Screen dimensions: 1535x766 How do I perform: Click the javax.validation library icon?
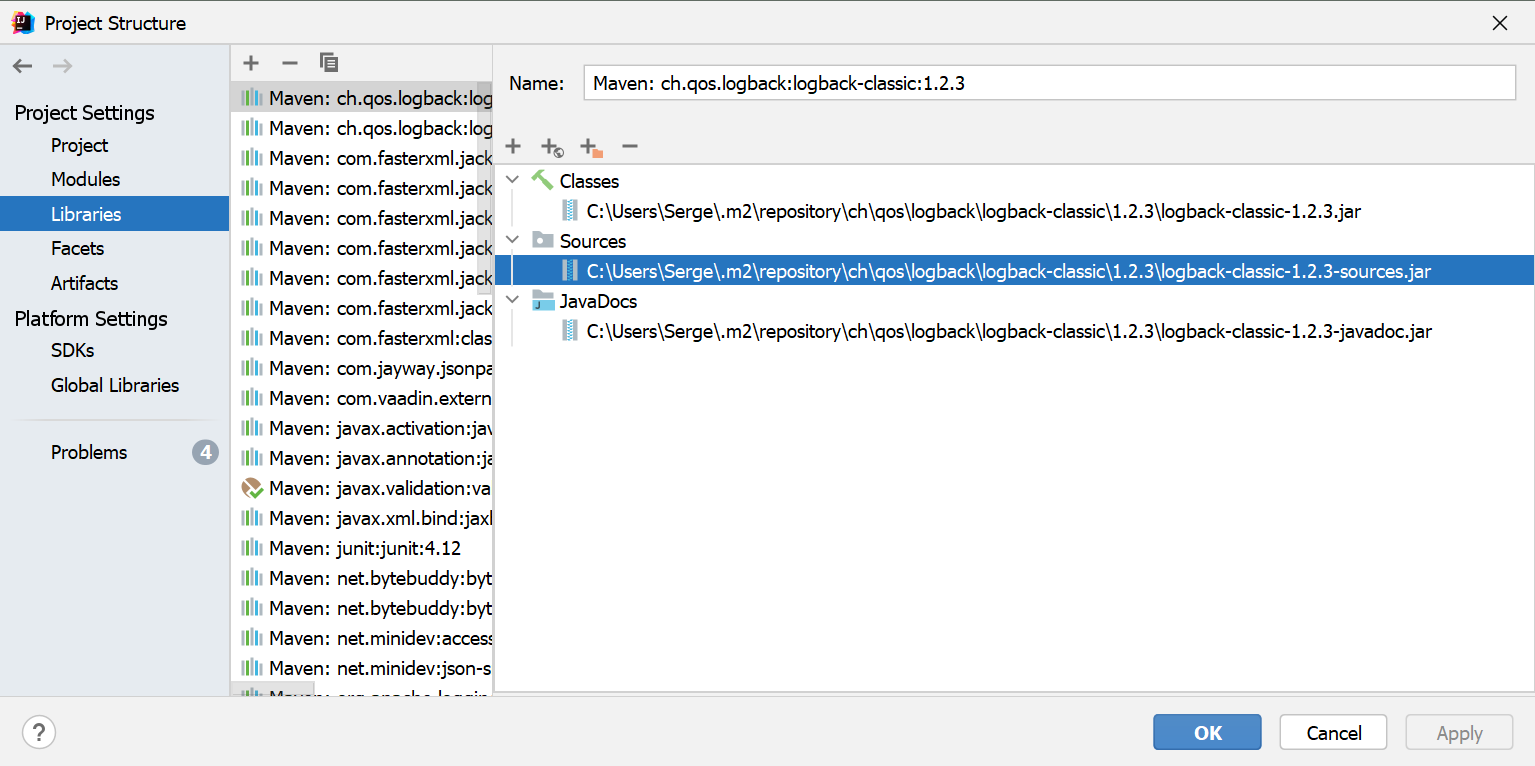click(x=252, y=488)
